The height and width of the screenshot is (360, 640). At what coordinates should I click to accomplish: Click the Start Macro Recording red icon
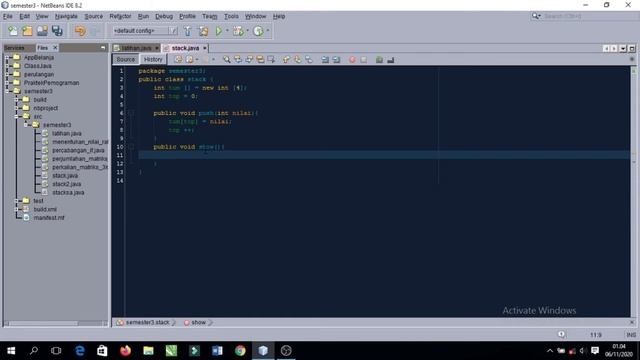click(352, 60)
